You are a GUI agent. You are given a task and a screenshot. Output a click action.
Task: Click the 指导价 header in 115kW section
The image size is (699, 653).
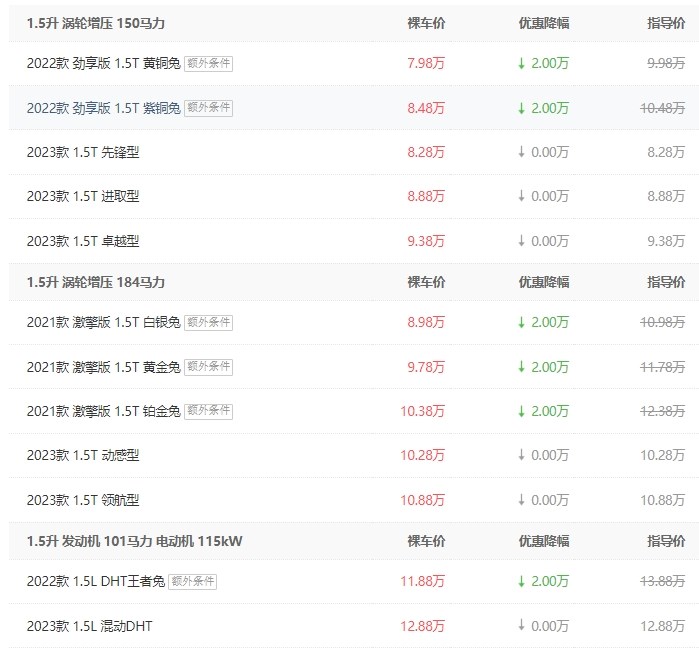tap(666, 541)
